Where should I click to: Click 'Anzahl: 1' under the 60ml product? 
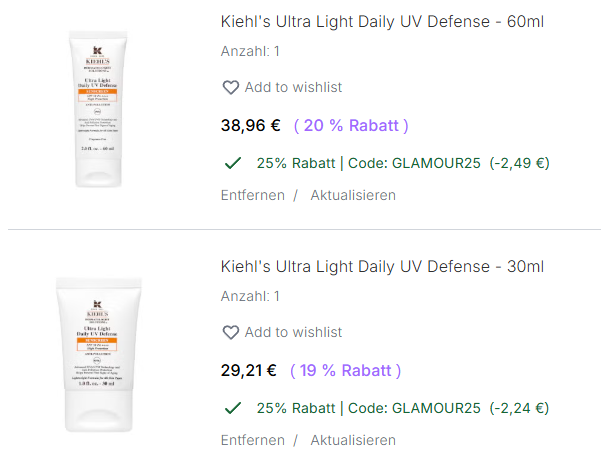pos(250,51)
